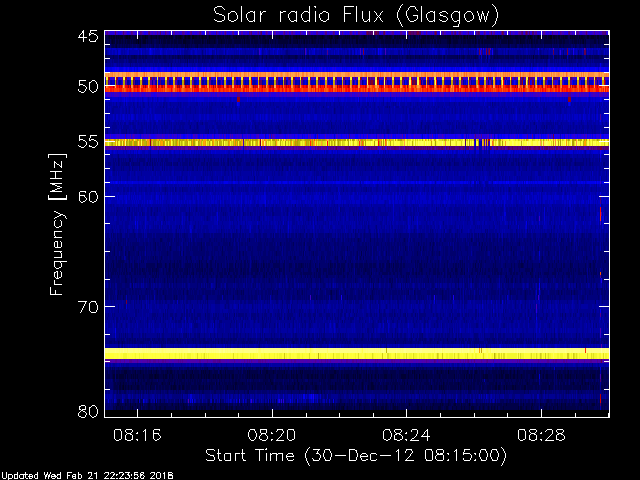The height and width of the screenshot is (480, 640).
Task: Click the 60 frequency tick label
Action: (88, 197)
